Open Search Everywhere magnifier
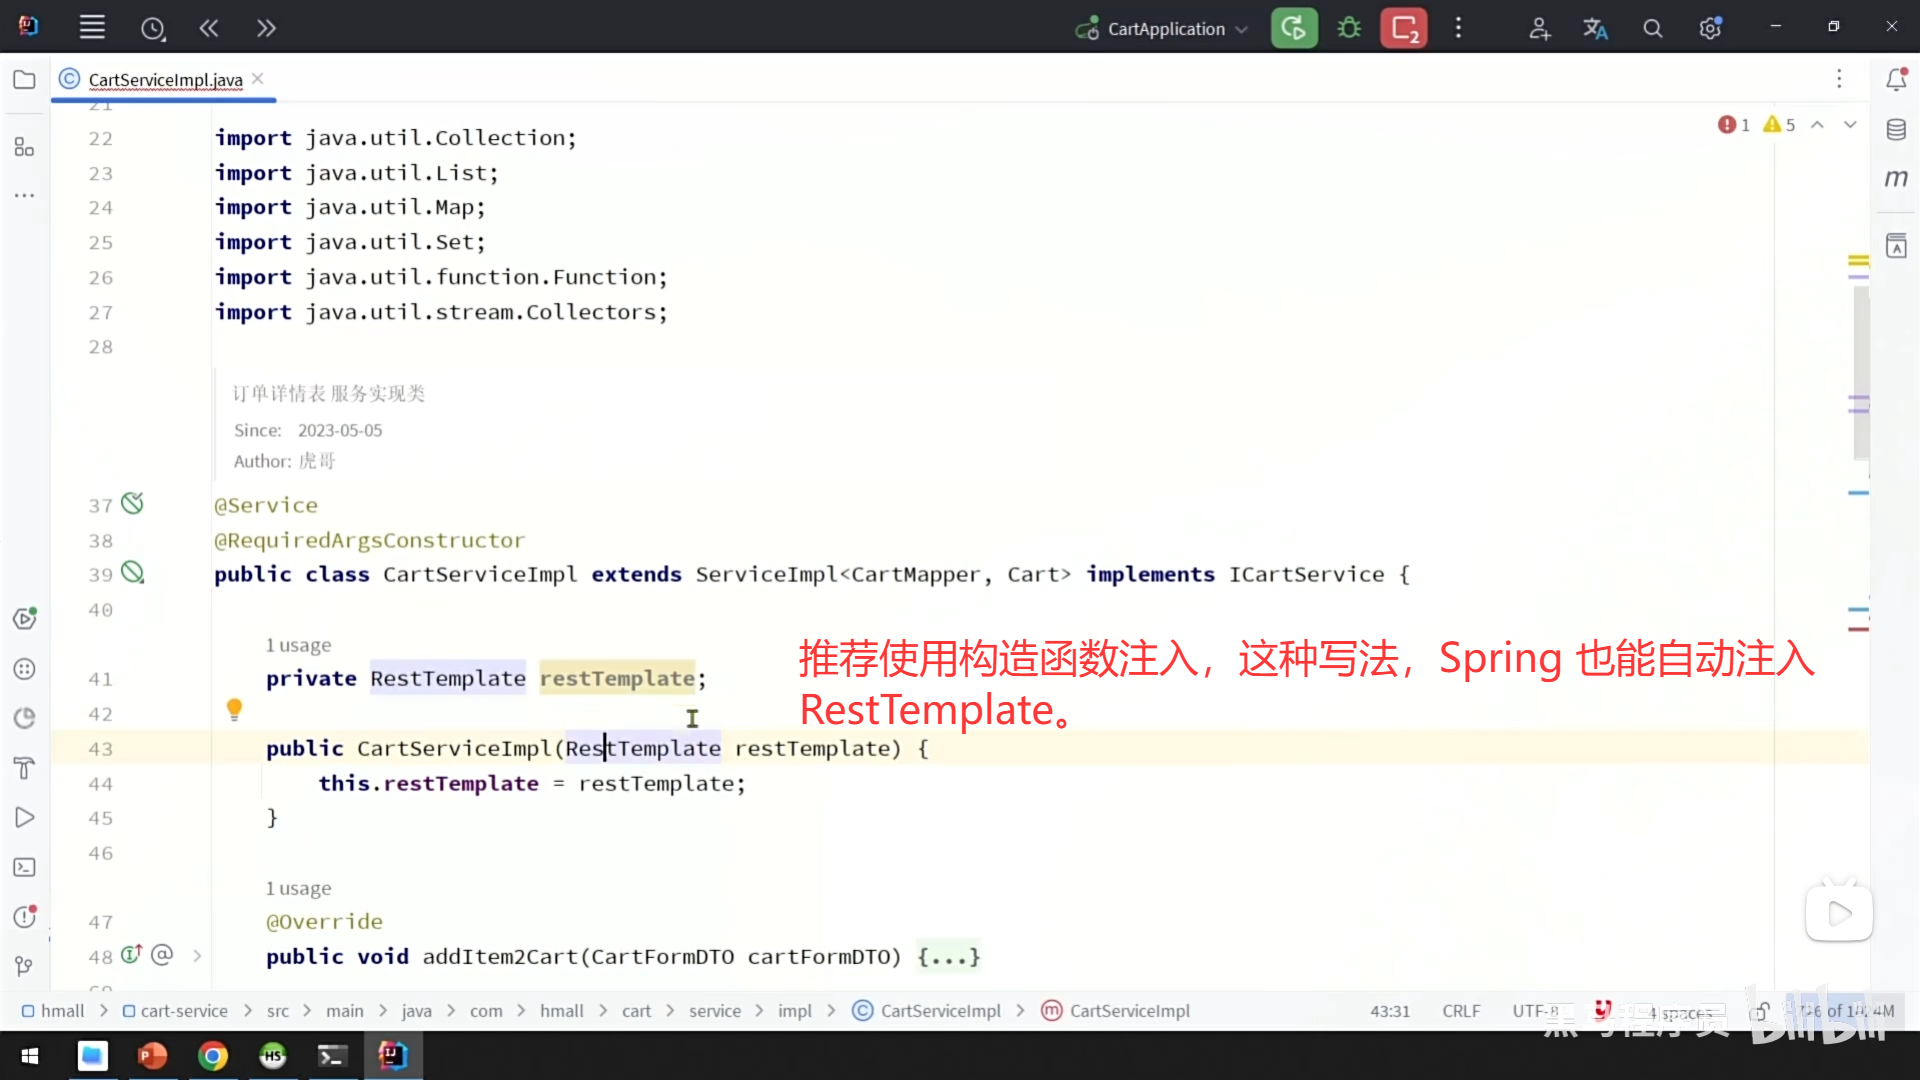Image resolution: width=1920 pixels, height=1080 pixels. [1652, 29]
